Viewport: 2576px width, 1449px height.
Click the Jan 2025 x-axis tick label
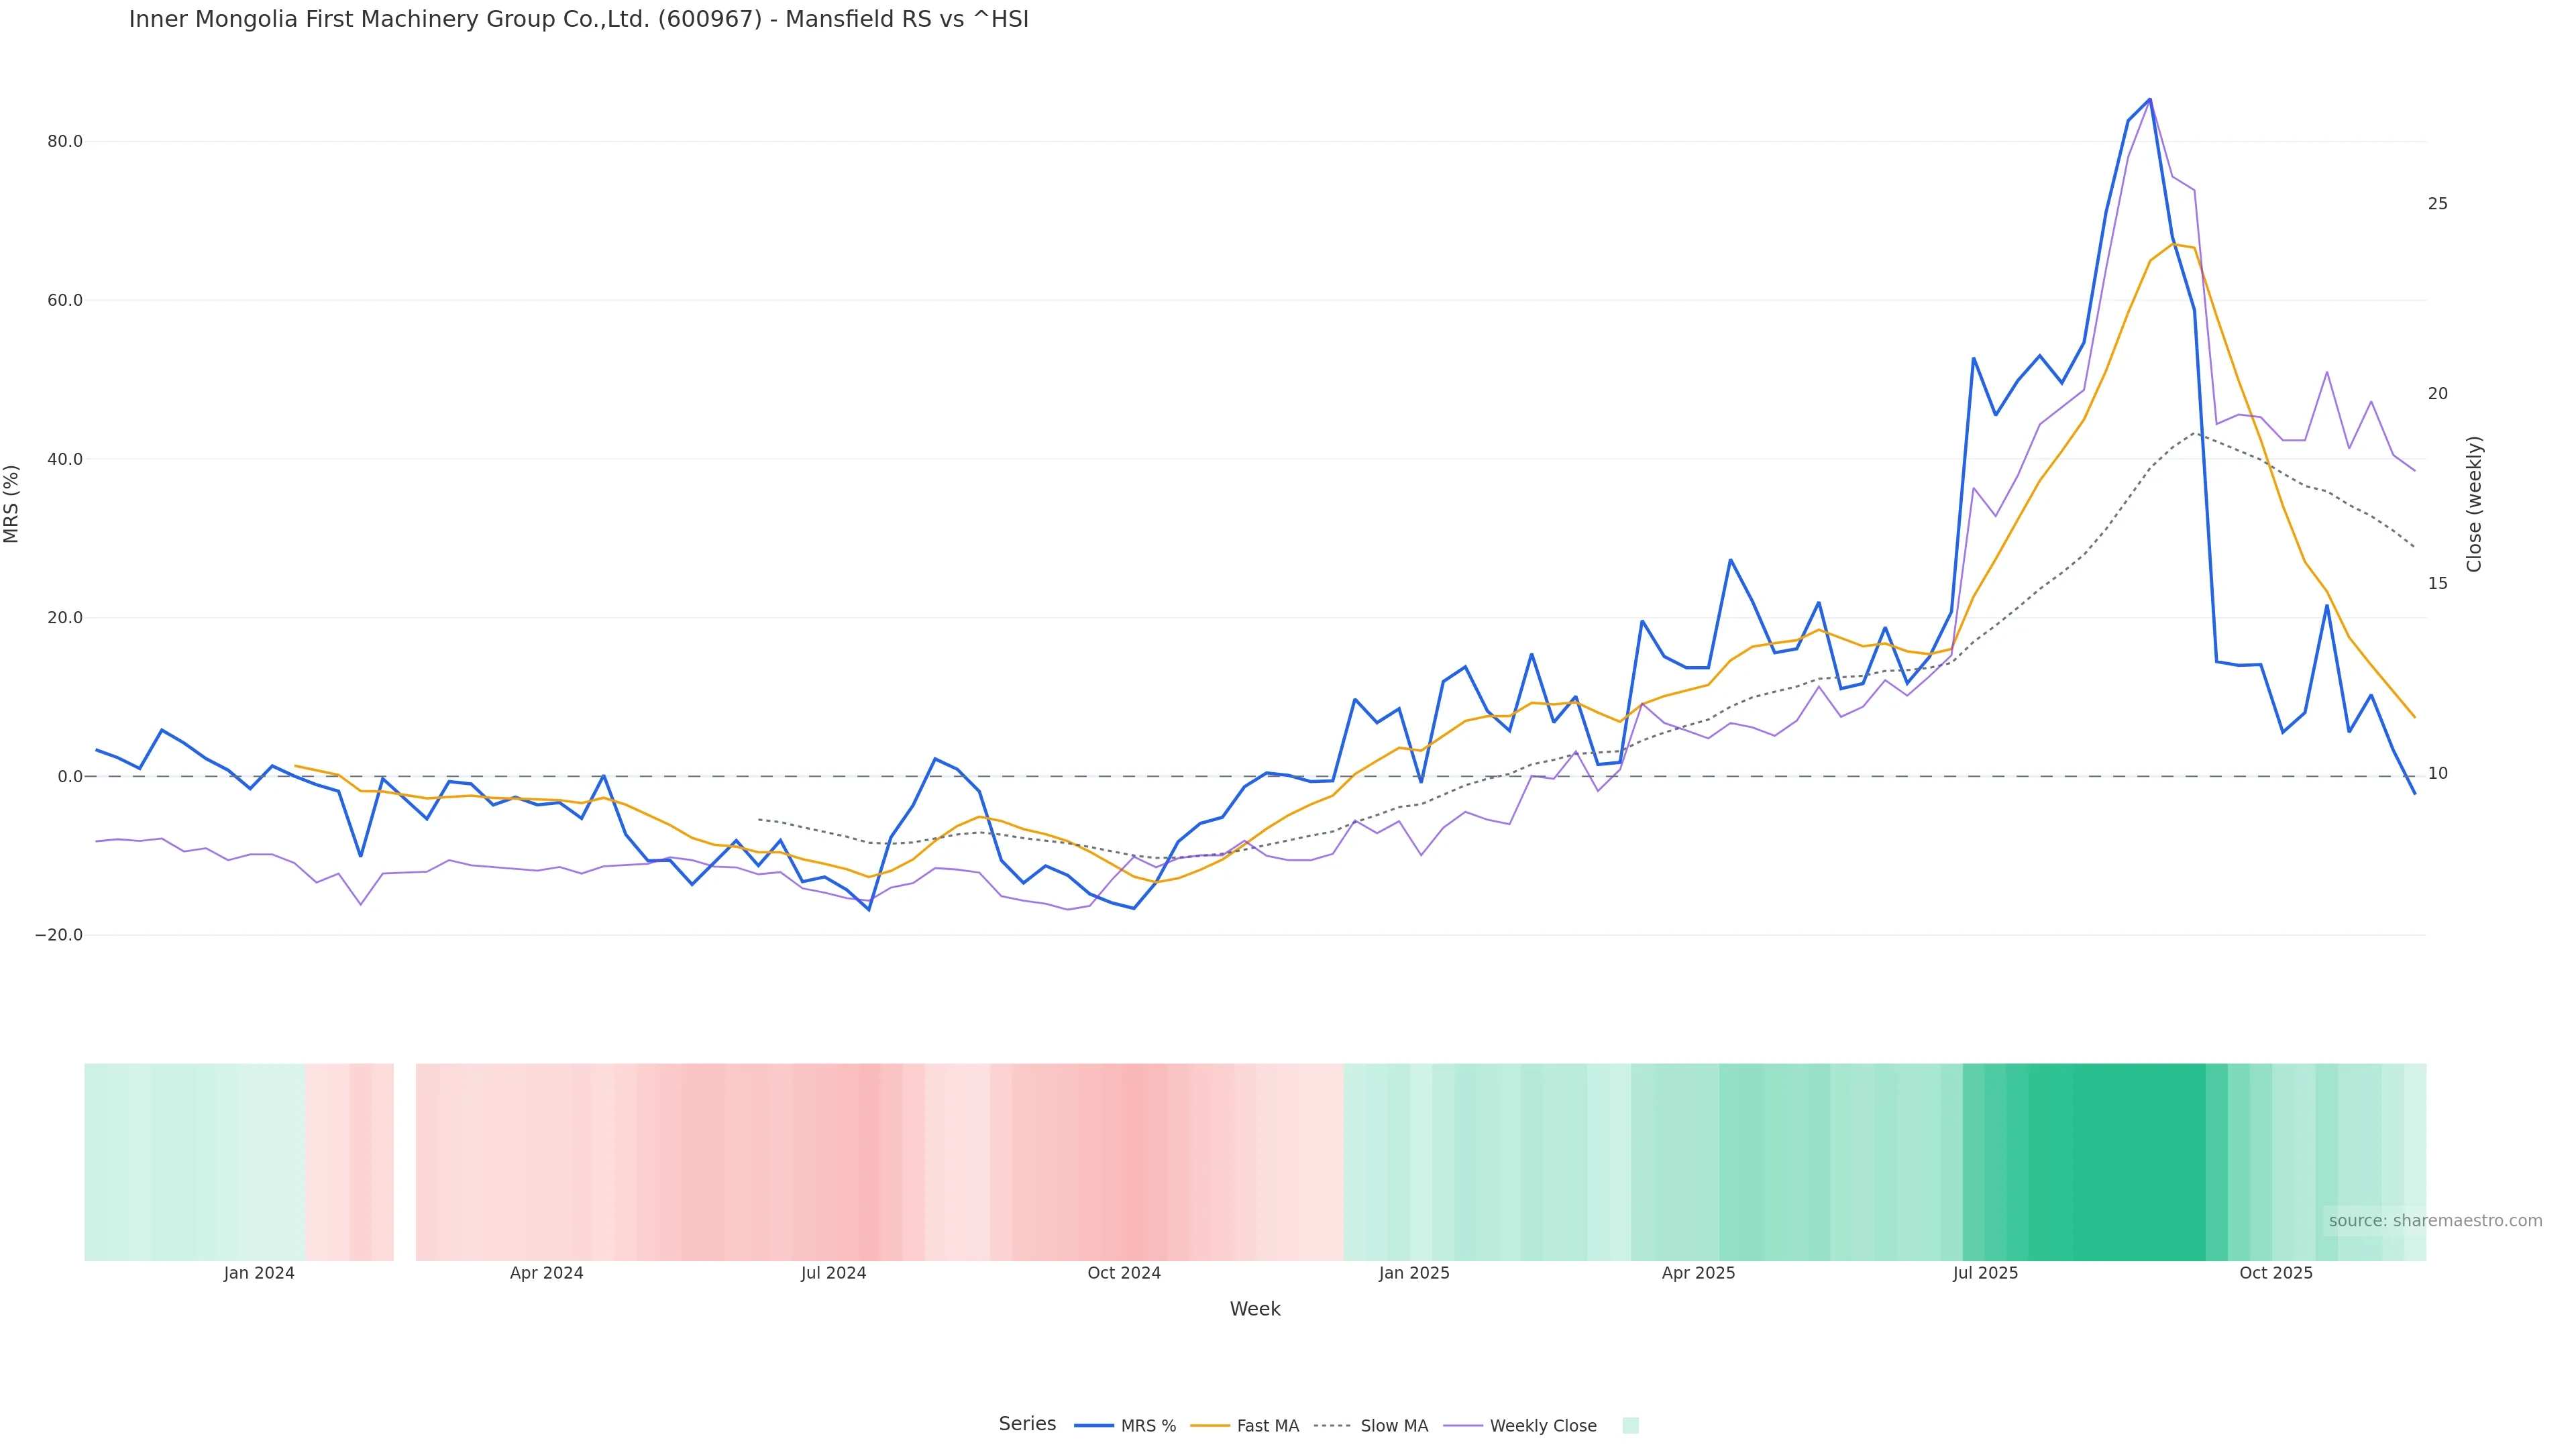point(1414,1273)
